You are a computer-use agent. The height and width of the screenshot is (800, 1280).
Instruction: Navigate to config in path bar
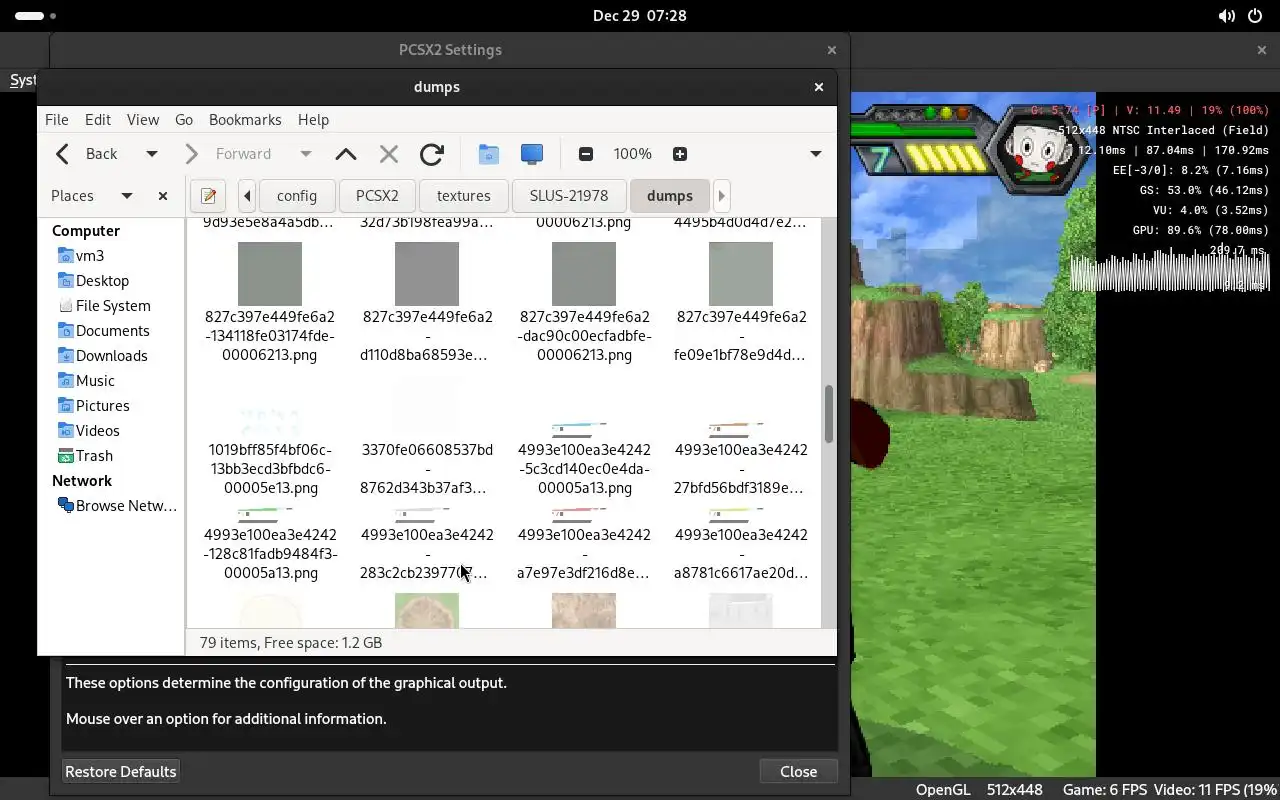[297, 196]
